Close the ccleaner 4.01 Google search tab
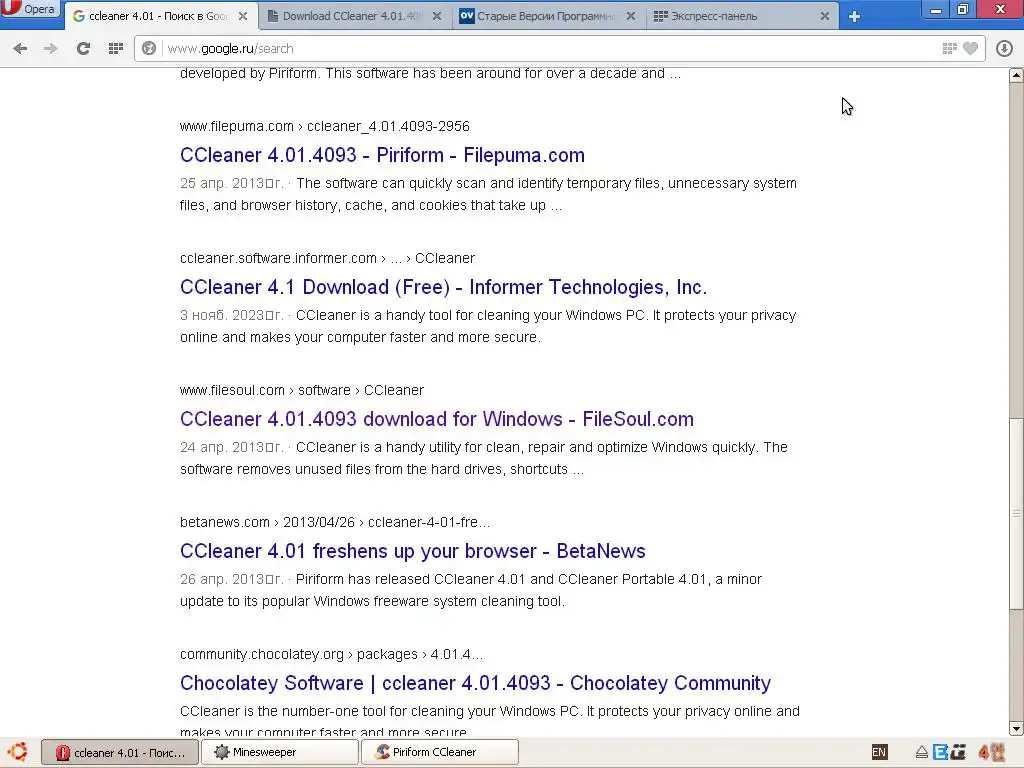The height and width of the screenshot is (768, 1024). tap(243, 16)
